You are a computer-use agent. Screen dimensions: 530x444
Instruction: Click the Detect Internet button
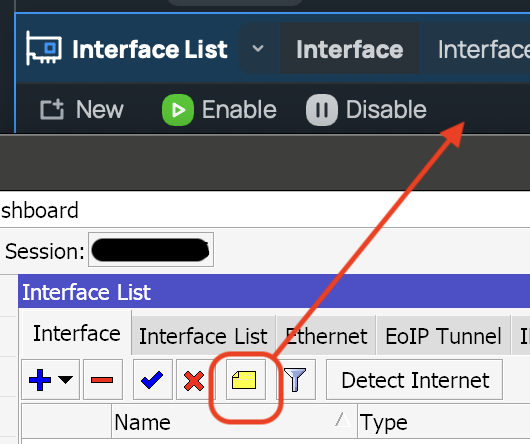pos(414,380)
